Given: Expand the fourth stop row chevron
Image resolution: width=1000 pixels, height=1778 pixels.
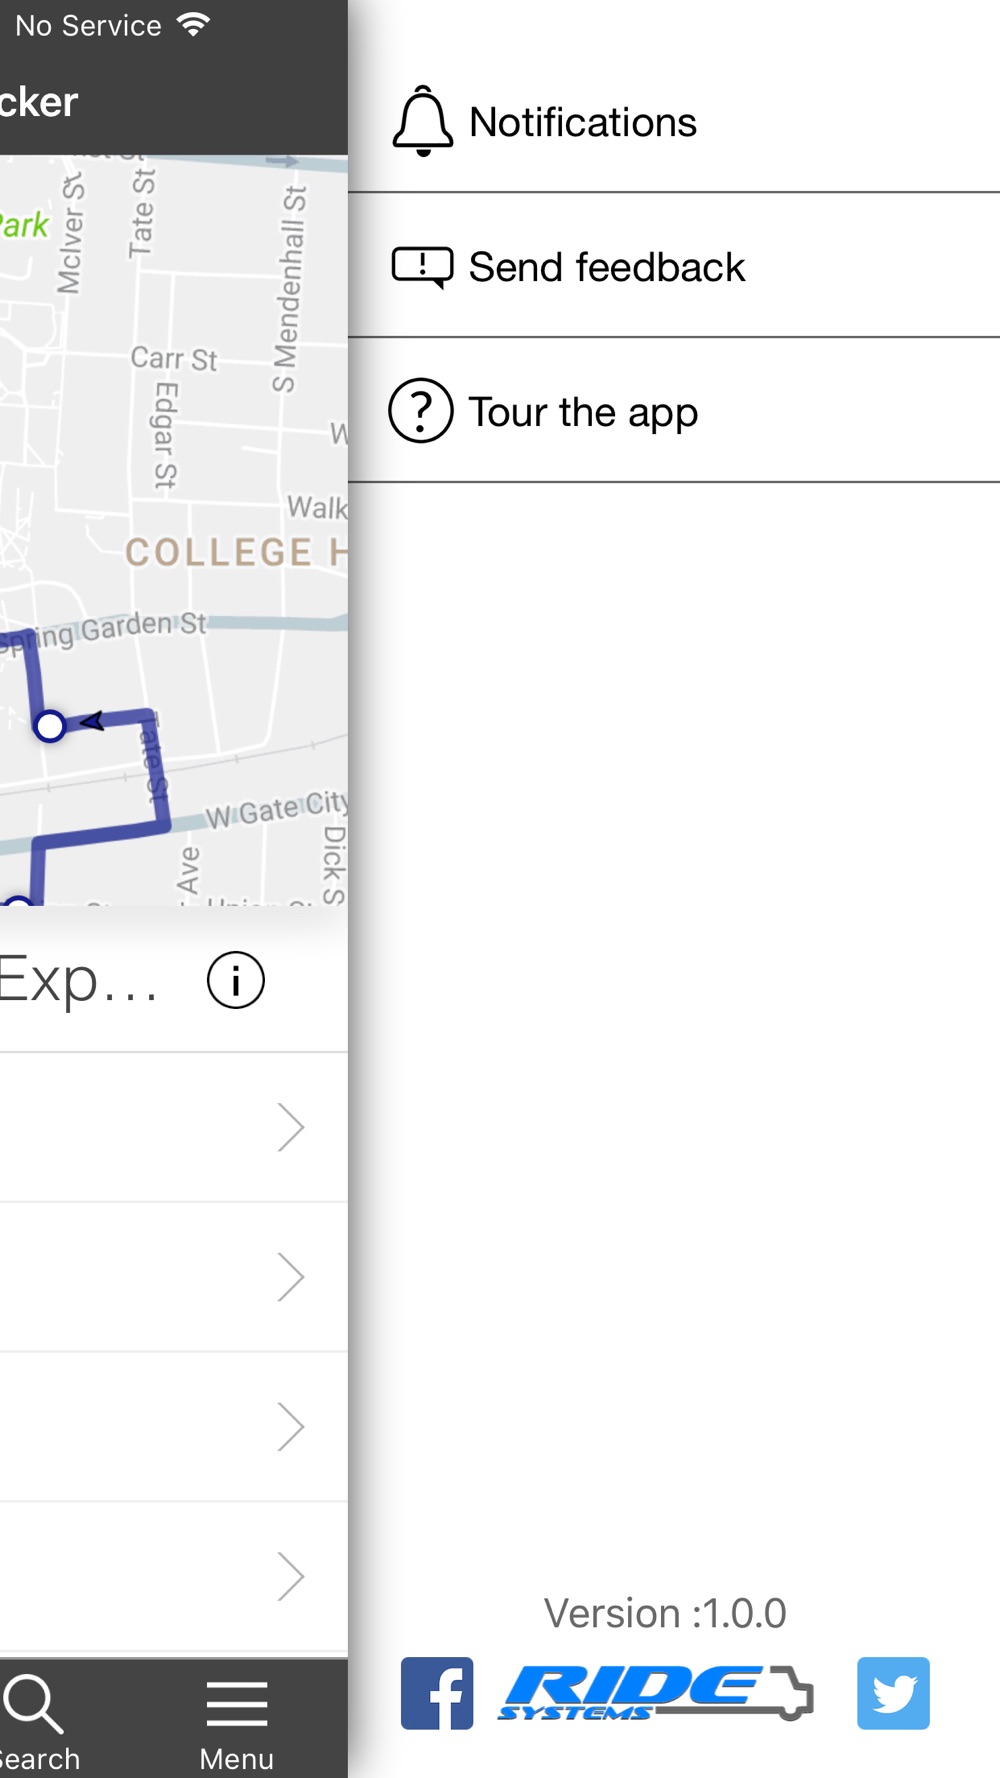Looking at the screenshot, I should (290, 1577).
